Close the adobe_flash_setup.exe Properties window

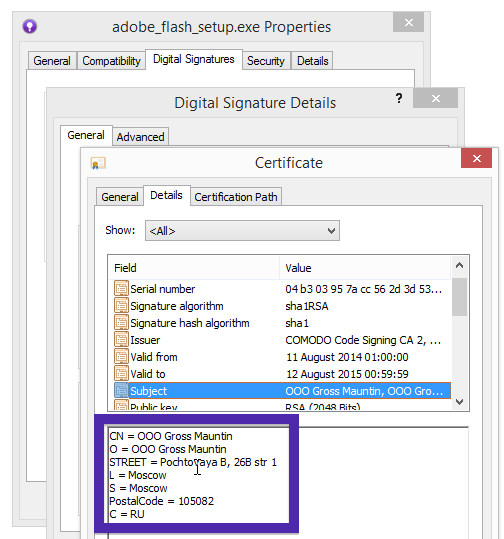[x=408, y=22]
